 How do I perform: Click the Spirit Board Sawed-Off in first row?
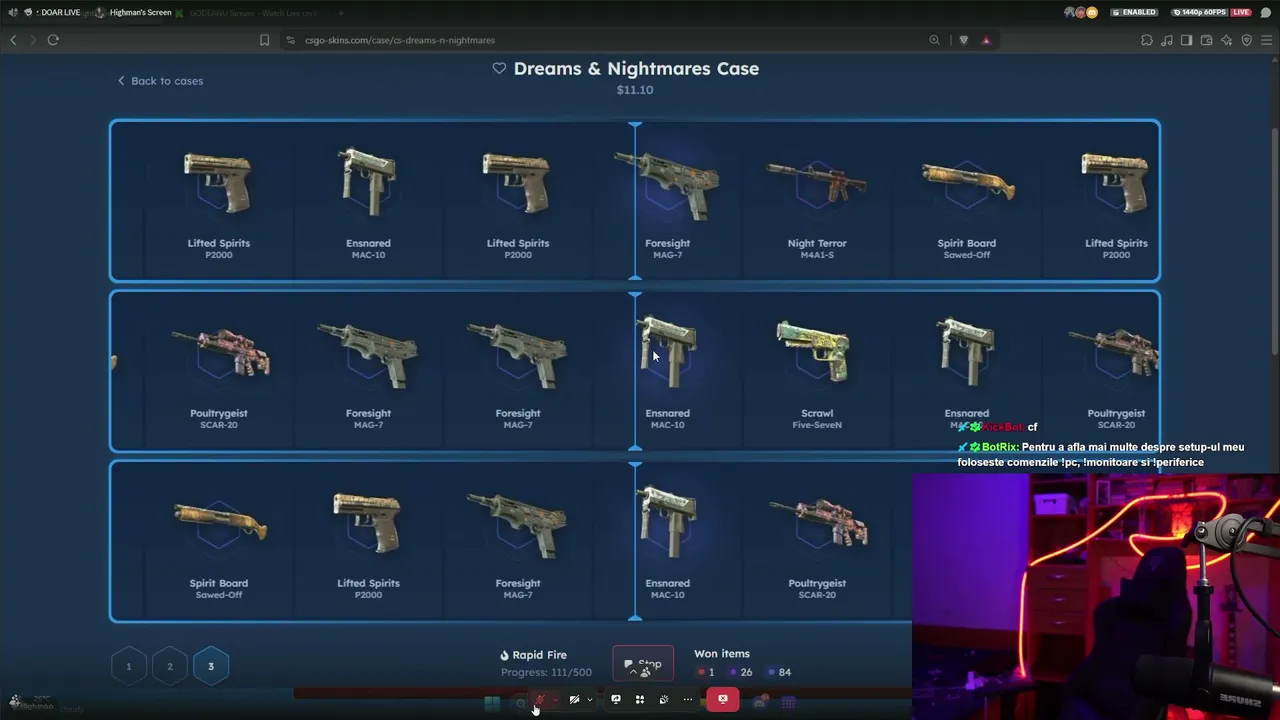967,203
